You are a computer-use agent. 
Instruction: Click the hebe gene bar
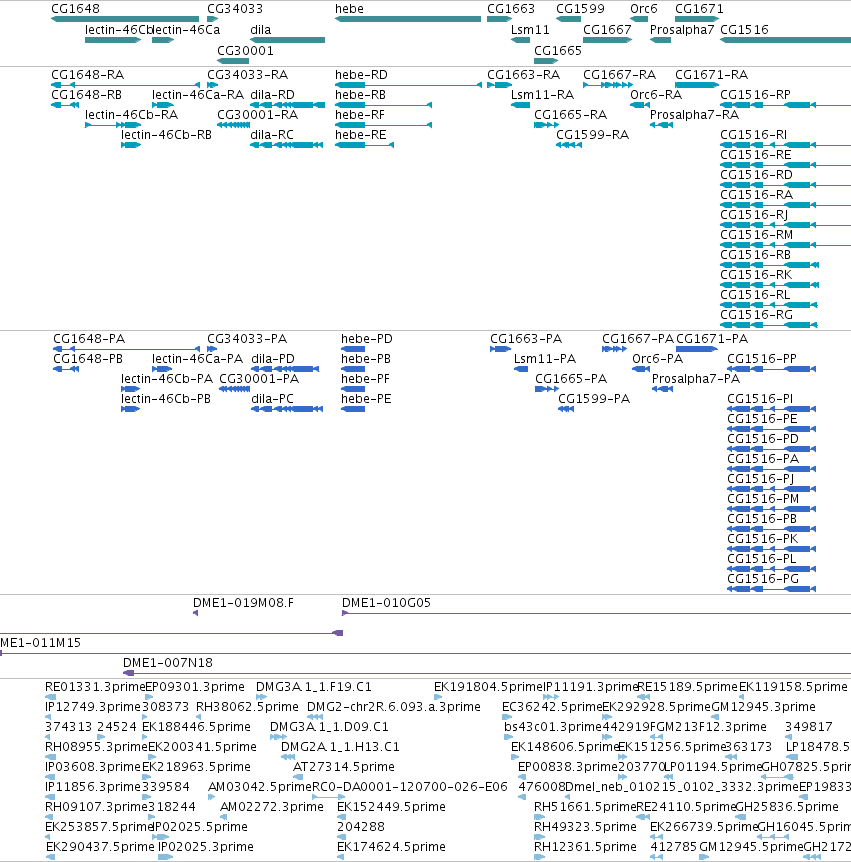408,19
